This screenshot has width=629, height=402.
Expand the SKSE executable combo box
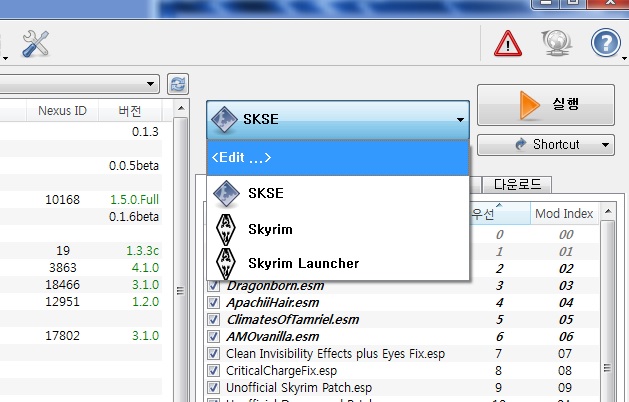pos(338,119)
